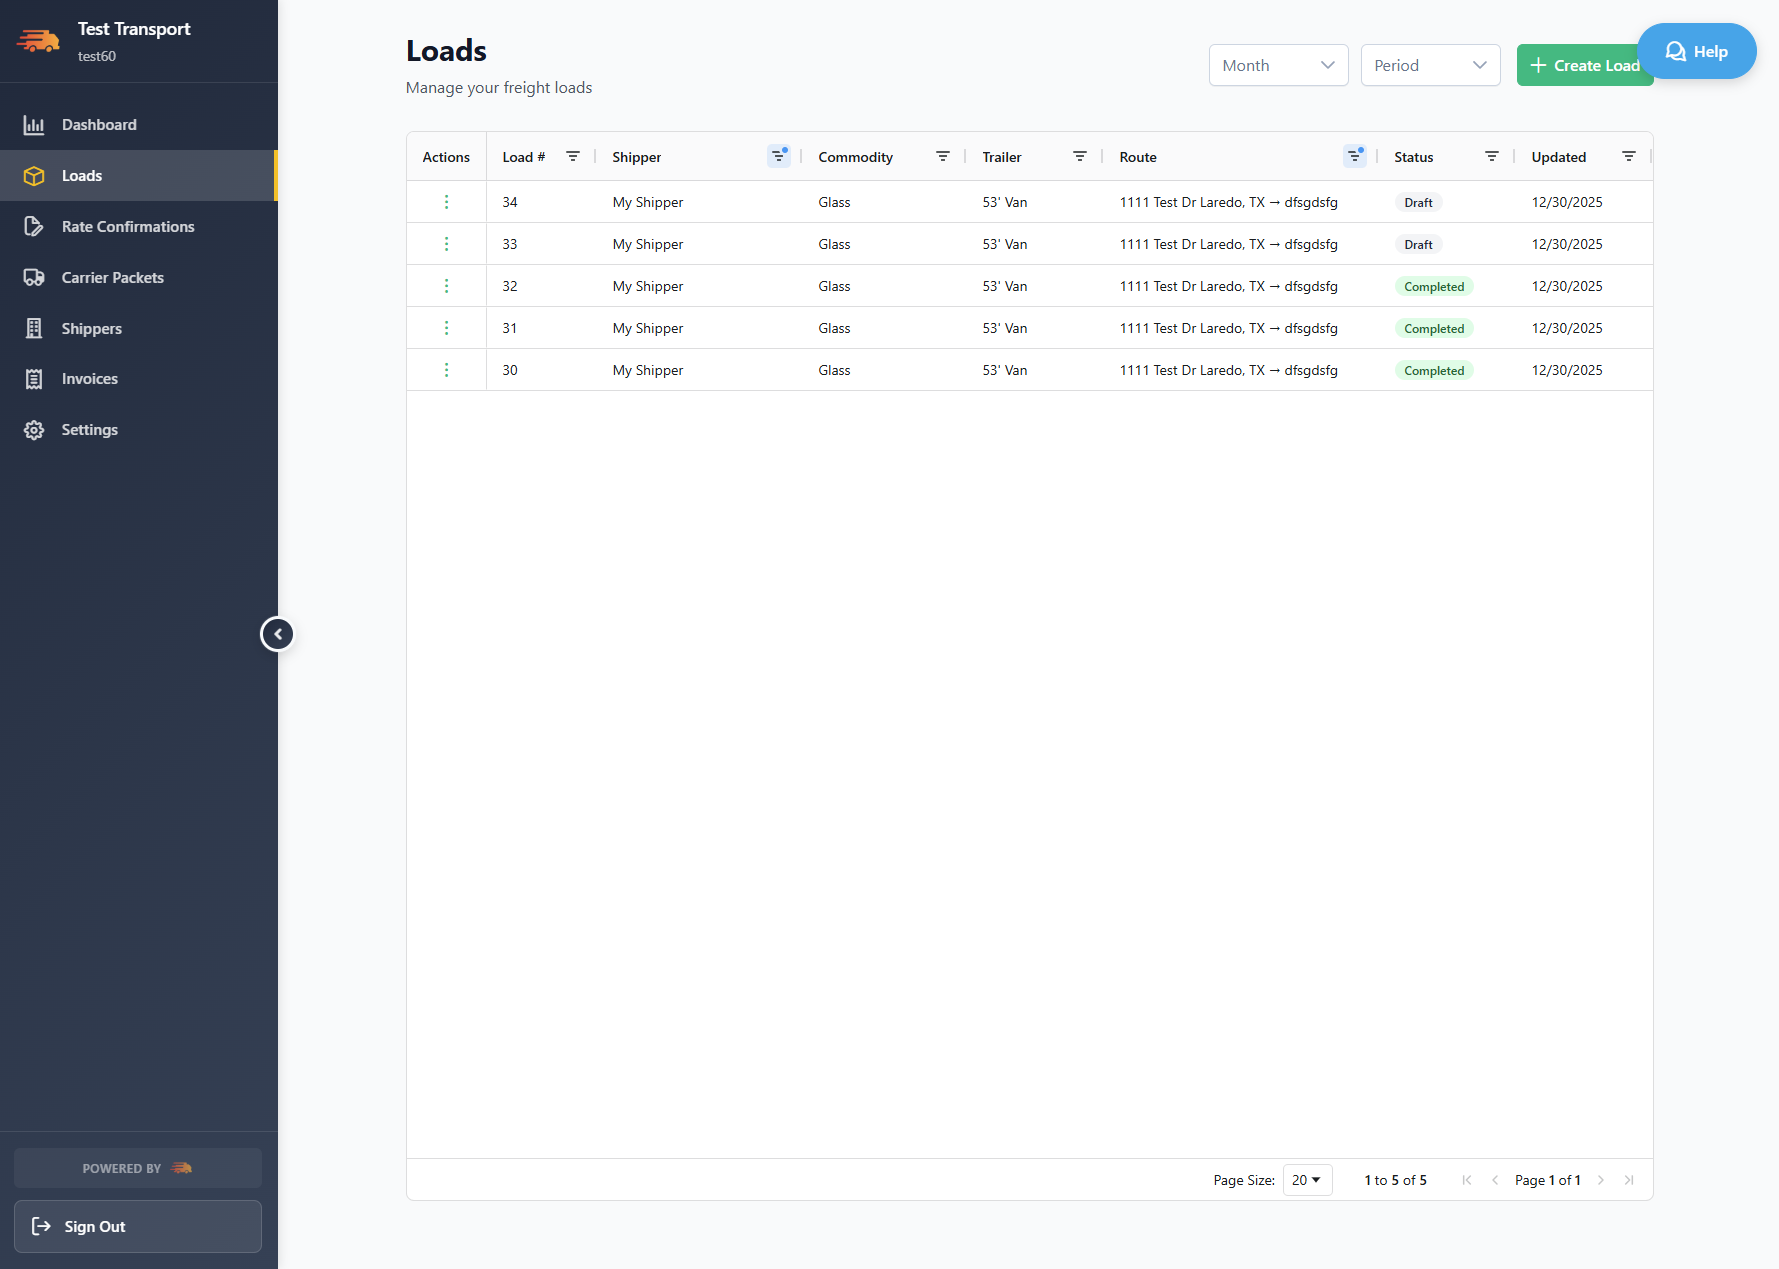Open the Period dropdown
The width and height of the screenshot is (1779, 1269).
point(1430,65)
